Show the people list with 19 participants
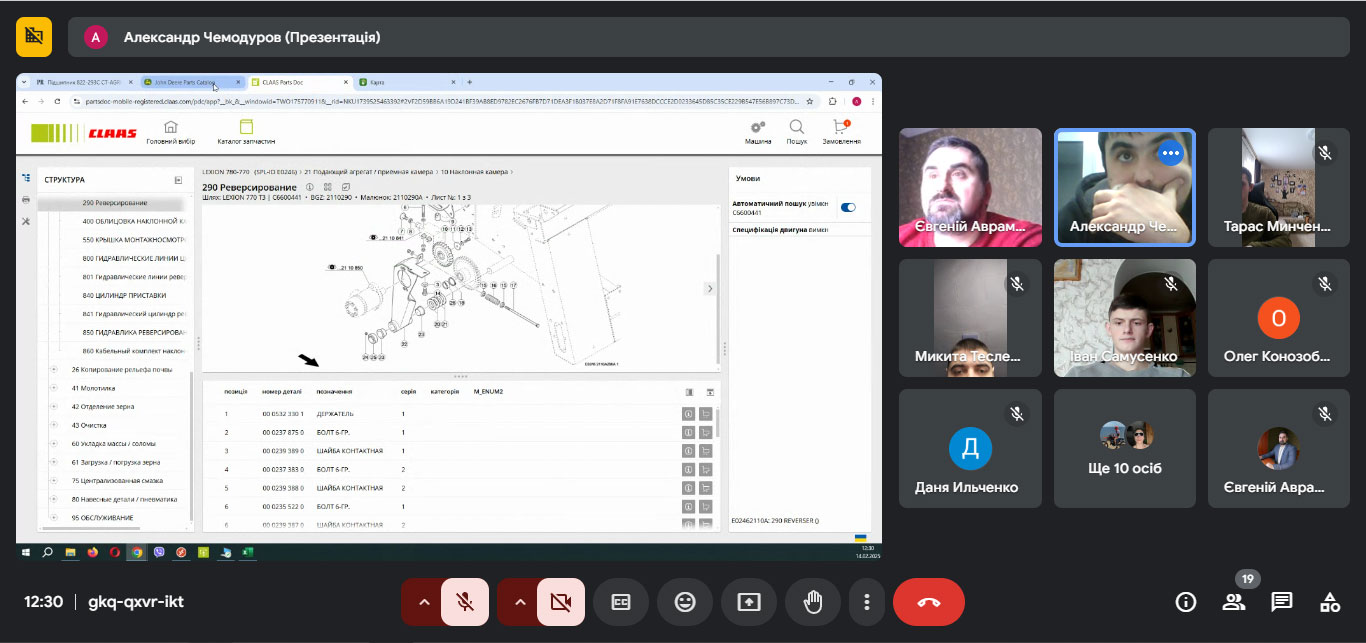The width and height of the screenshot is (1366, 643). coord(1234,602)
